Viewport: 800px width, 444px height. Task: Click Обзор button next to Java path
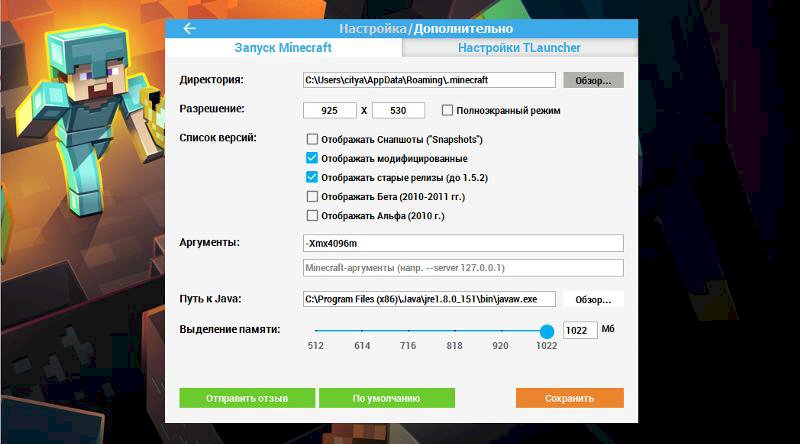click(593, 300)
